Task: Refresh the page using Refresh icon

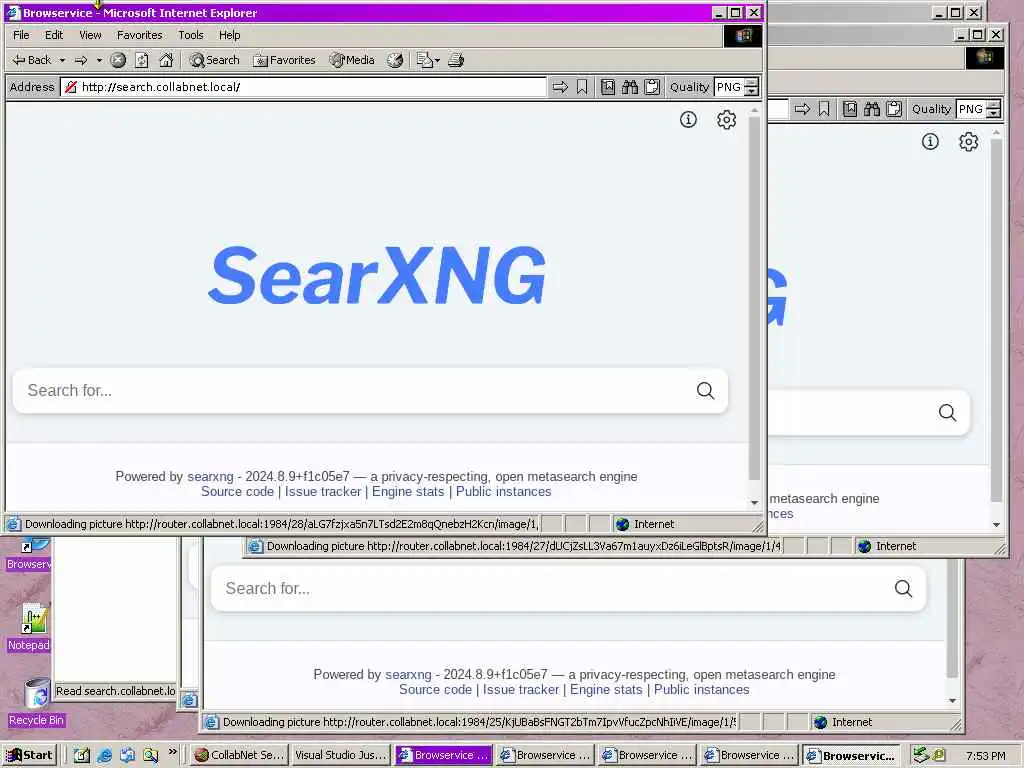Action: click(142, 60)
